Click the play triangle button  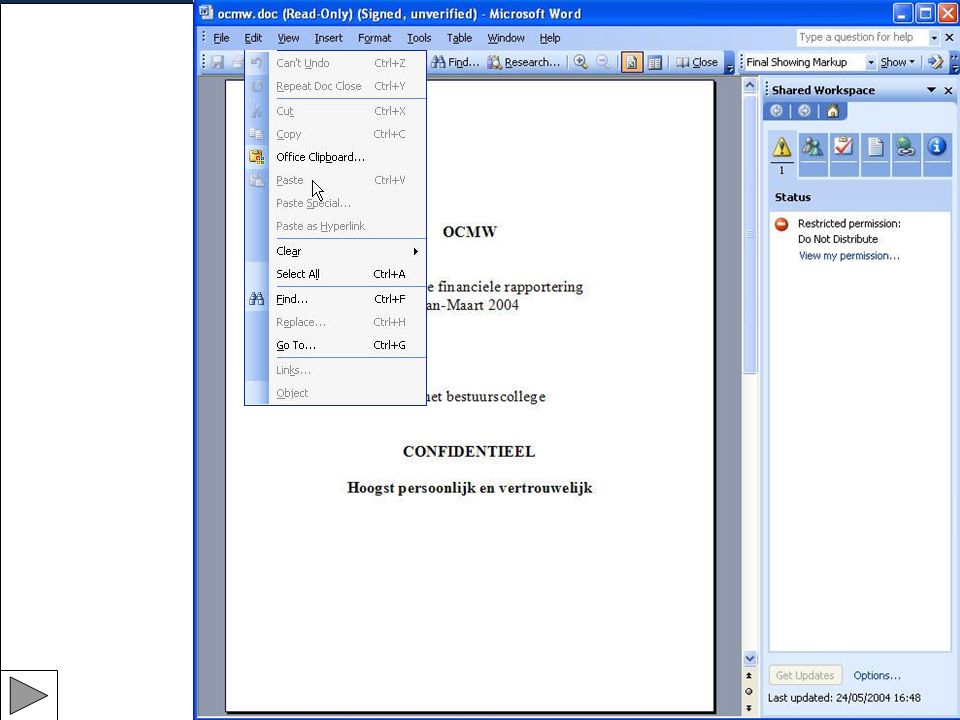29,696
